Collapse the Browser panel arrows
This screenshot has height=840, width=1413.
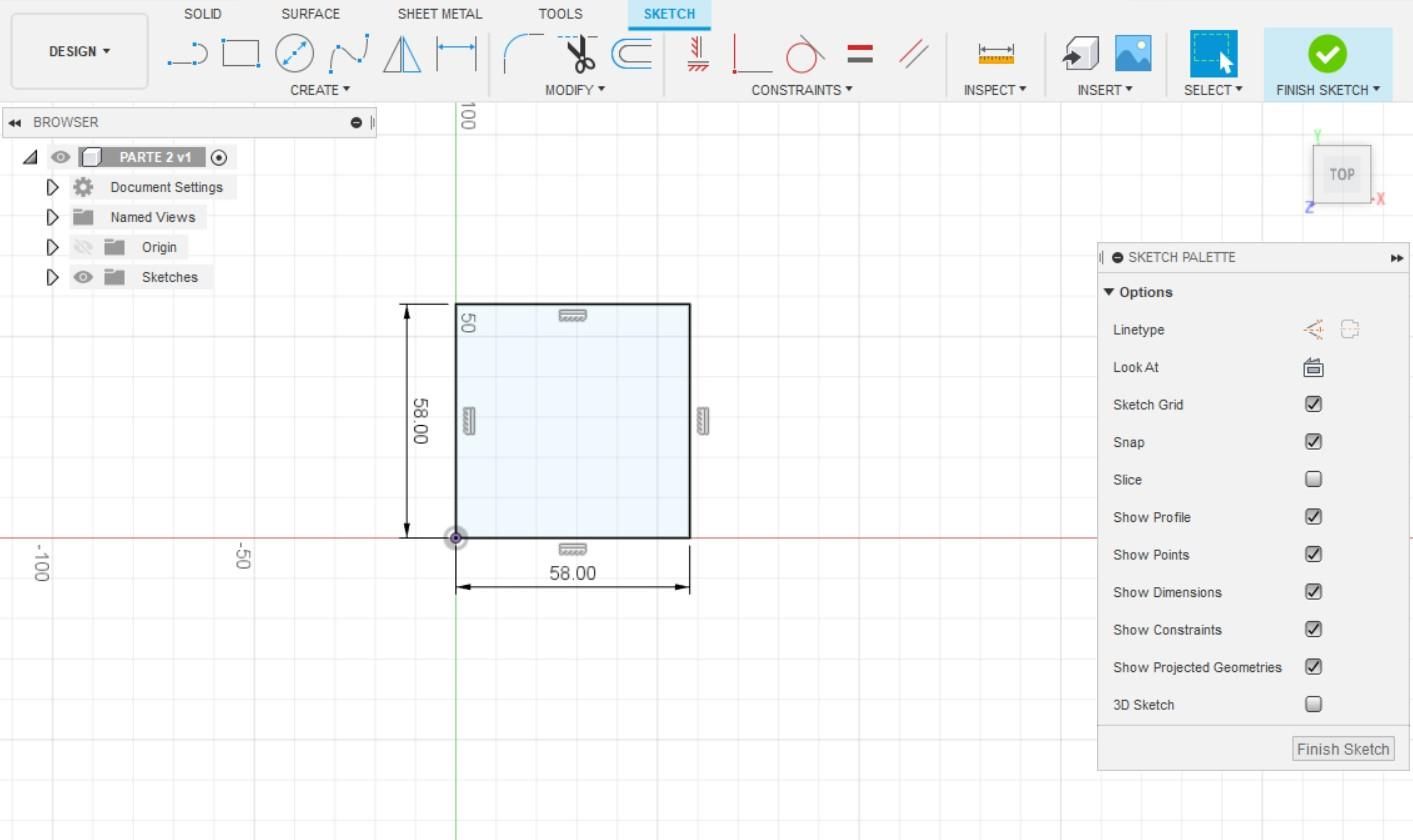[x=15, y=122]
